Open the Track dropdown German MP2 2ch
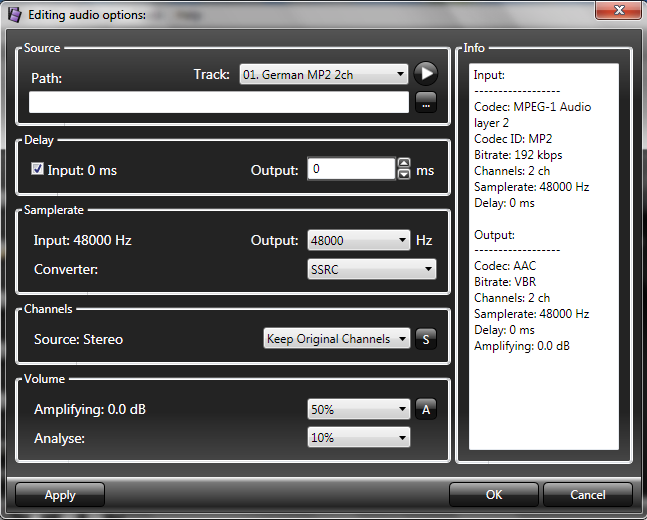Image resolution: width=647 pixels, height=520 pixels. coord(324,74)
